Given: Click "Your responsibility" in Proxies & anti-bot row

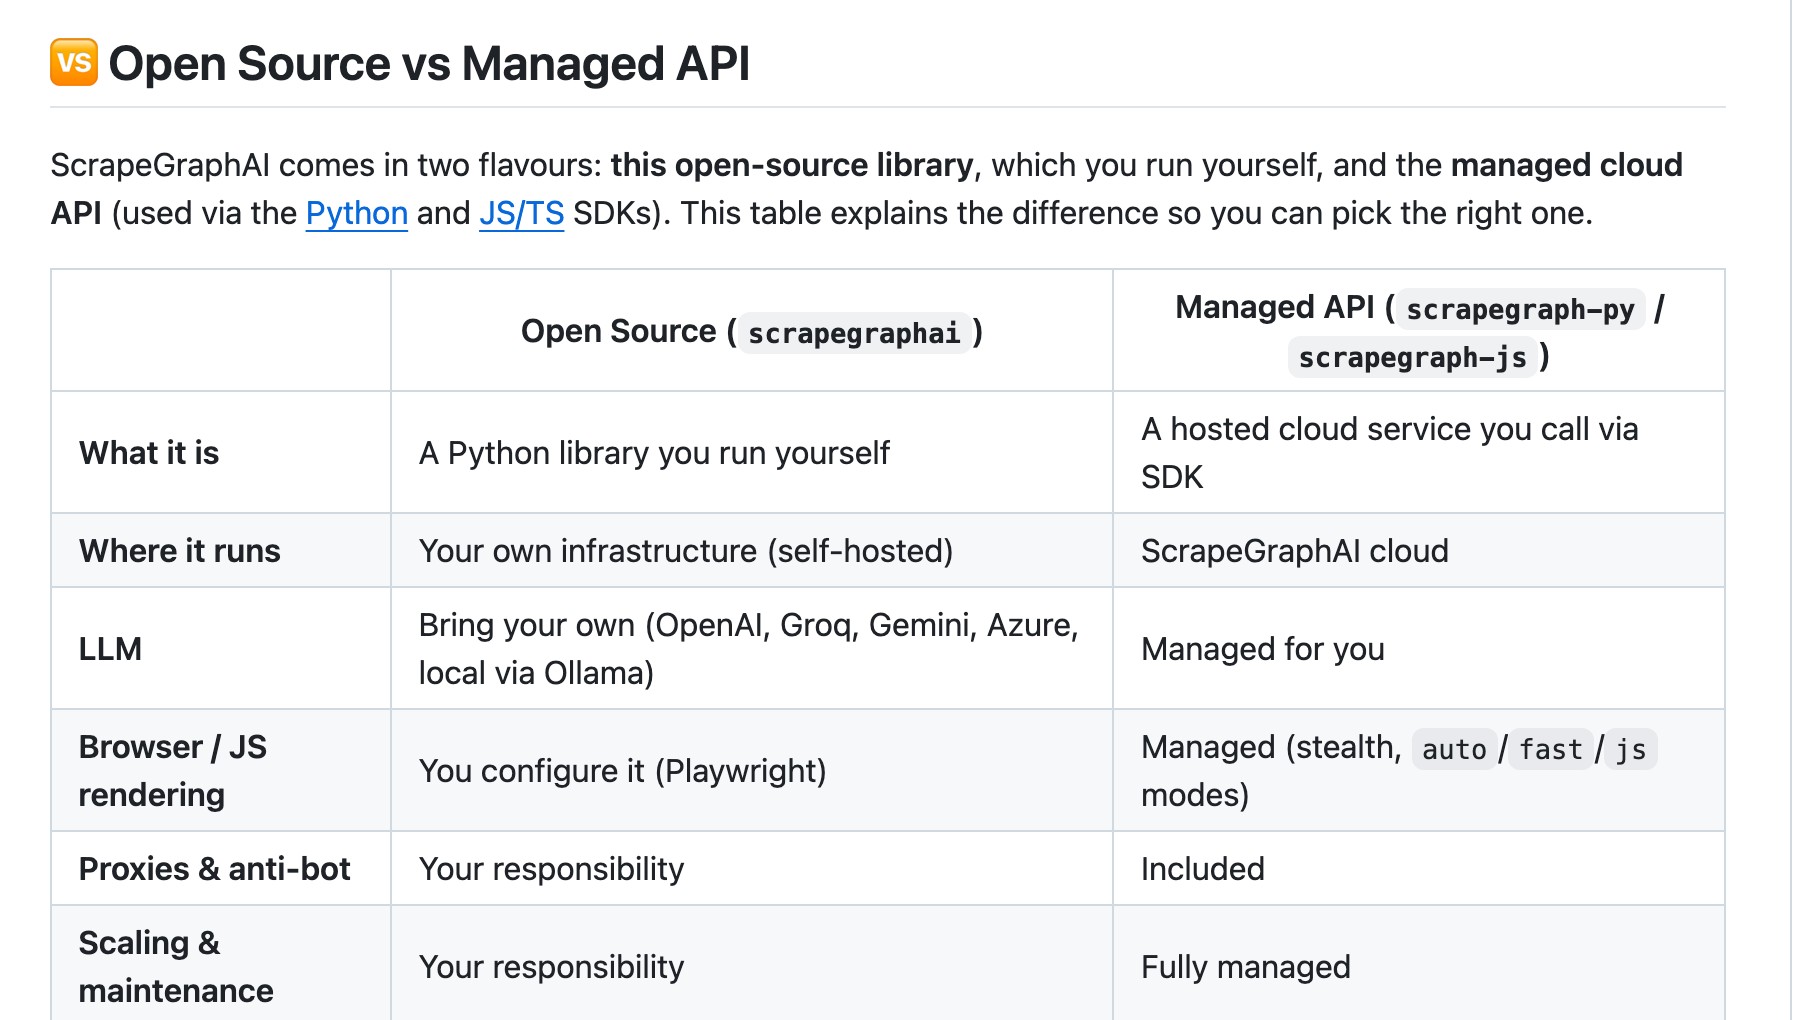Looking at the screenshot, I should (552, 869).
